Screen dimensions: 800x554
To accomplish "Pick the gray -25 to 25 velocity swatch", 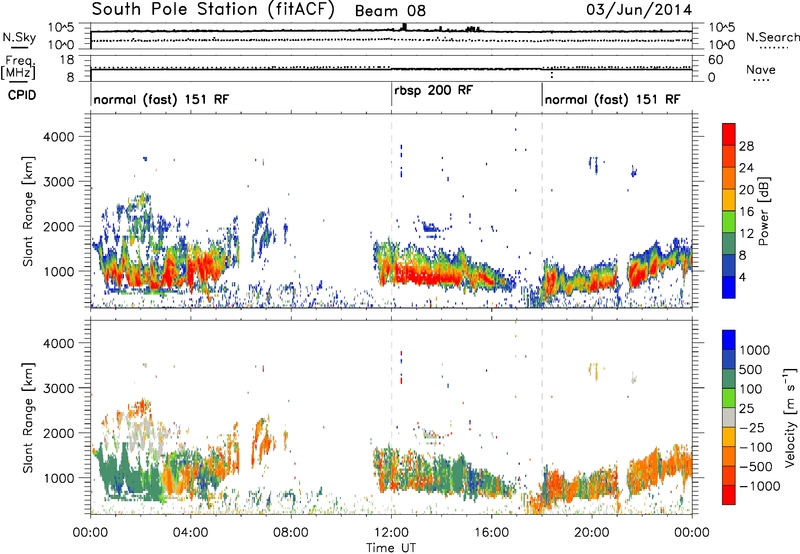I will (729, 417).
